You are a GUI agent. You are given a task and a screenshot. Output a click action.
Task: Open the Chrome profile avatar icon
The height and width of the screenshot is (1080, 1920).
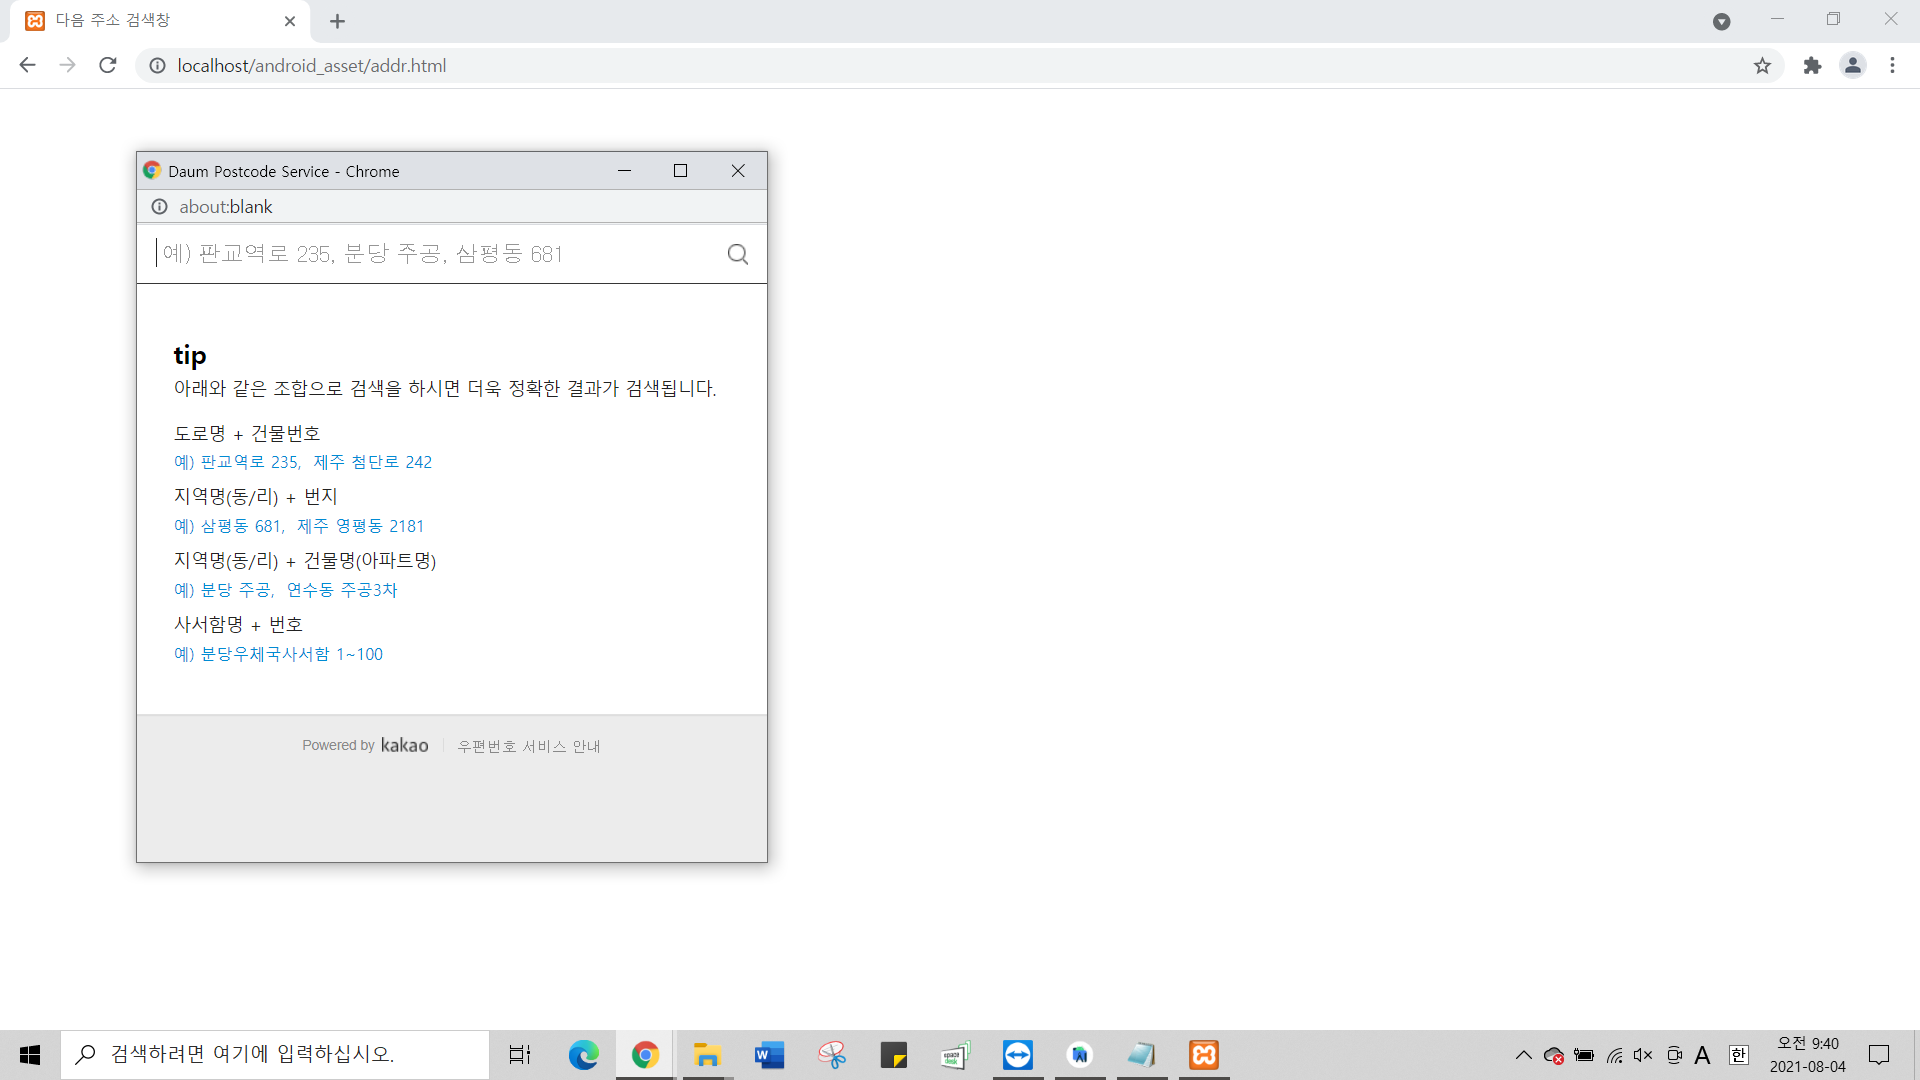pos(1852,66)
